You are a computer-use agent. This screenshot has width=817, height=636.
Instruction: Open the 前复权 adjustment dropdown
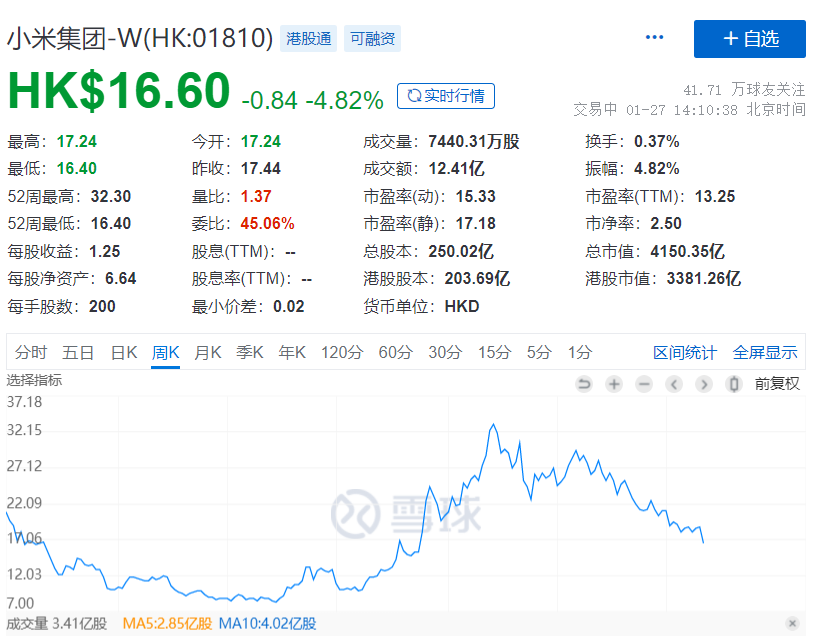point(777,384)
